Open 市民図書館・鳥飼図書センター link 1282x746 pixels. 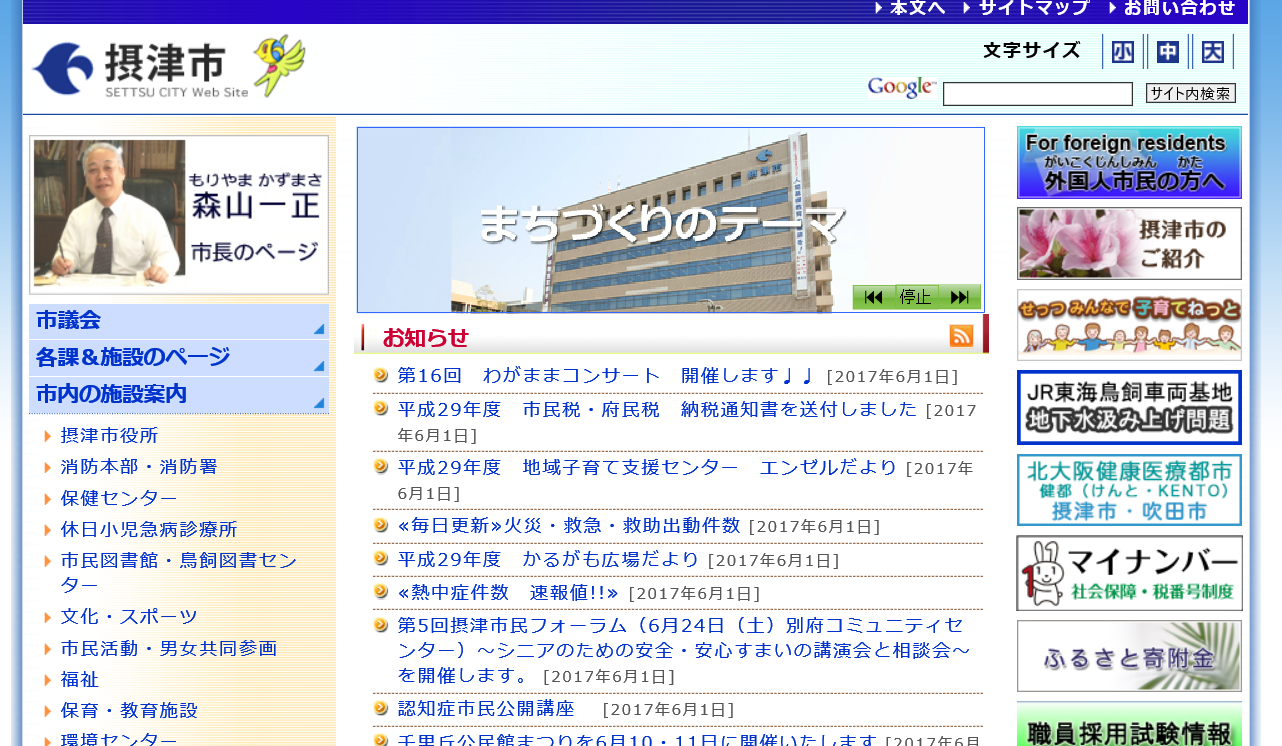(179, 572)
